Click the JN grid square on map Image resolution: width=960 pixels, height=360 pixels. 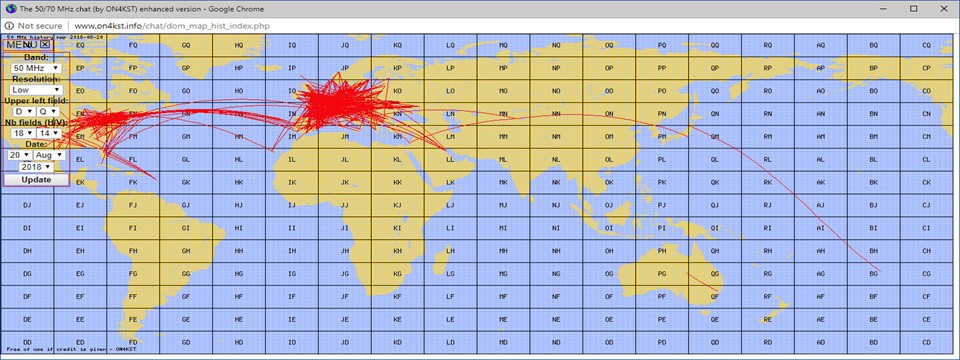[x=345, y=114]
